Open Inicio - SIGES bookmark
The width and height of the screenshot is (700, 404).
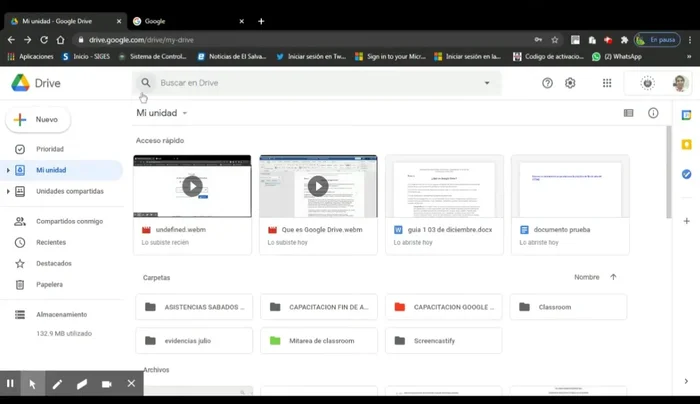(x=86, y=57)
